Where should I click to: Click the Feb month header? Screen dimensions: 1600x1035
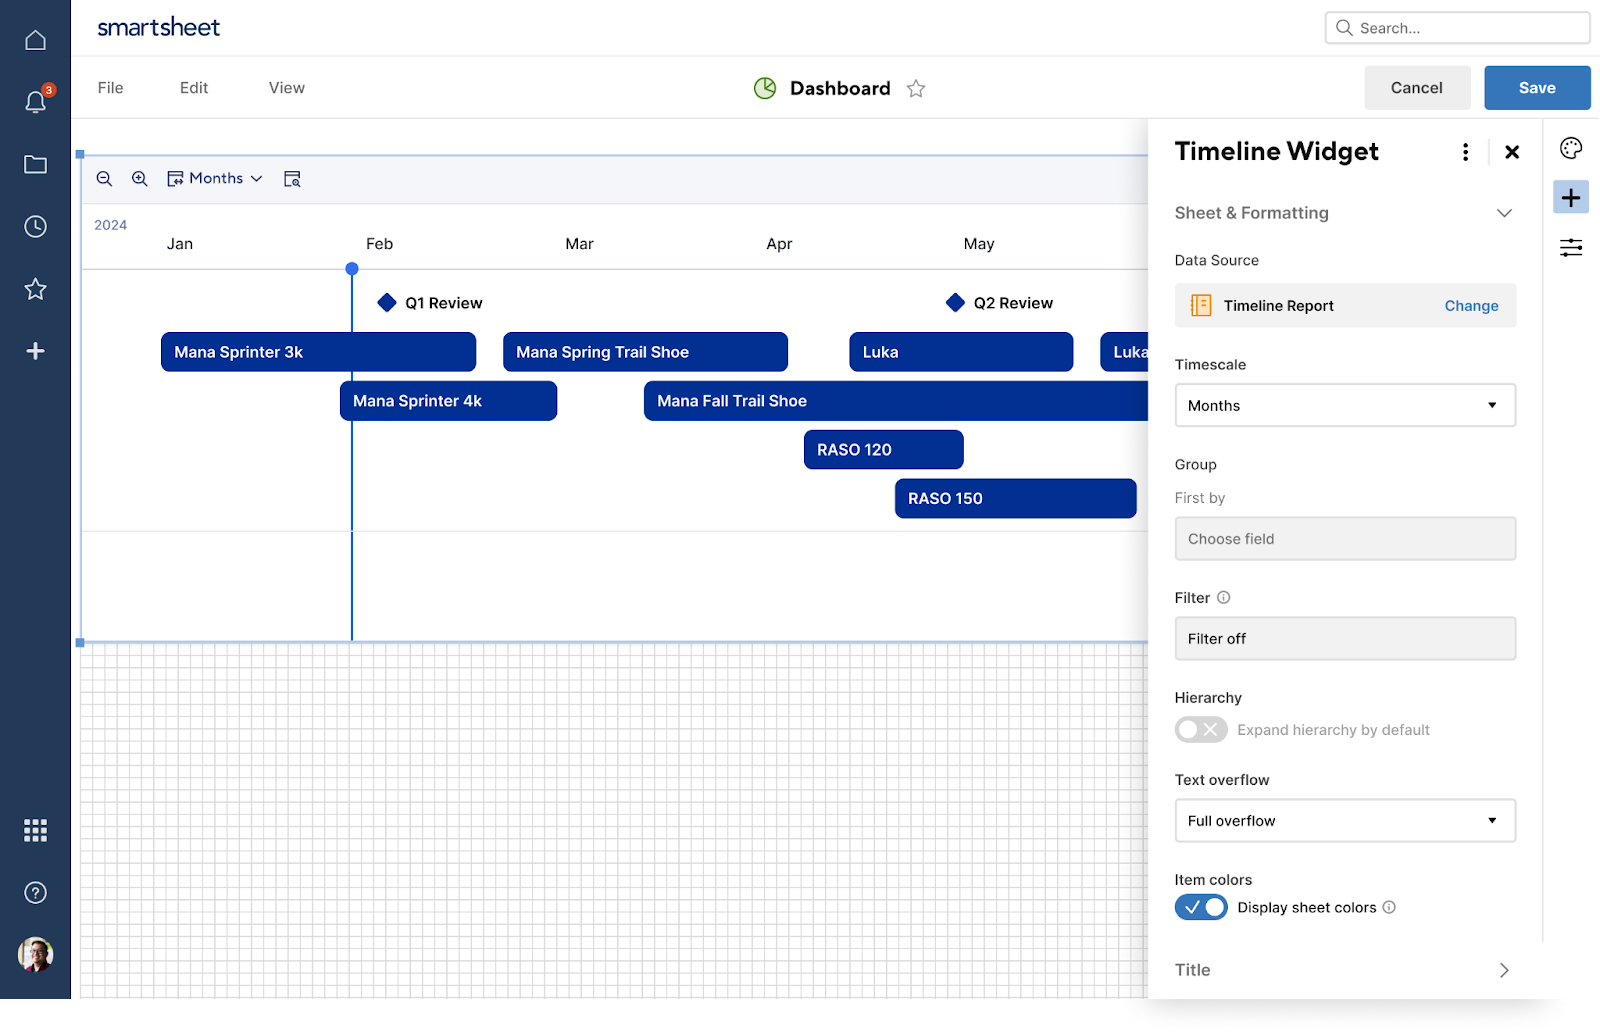point(379,244)
